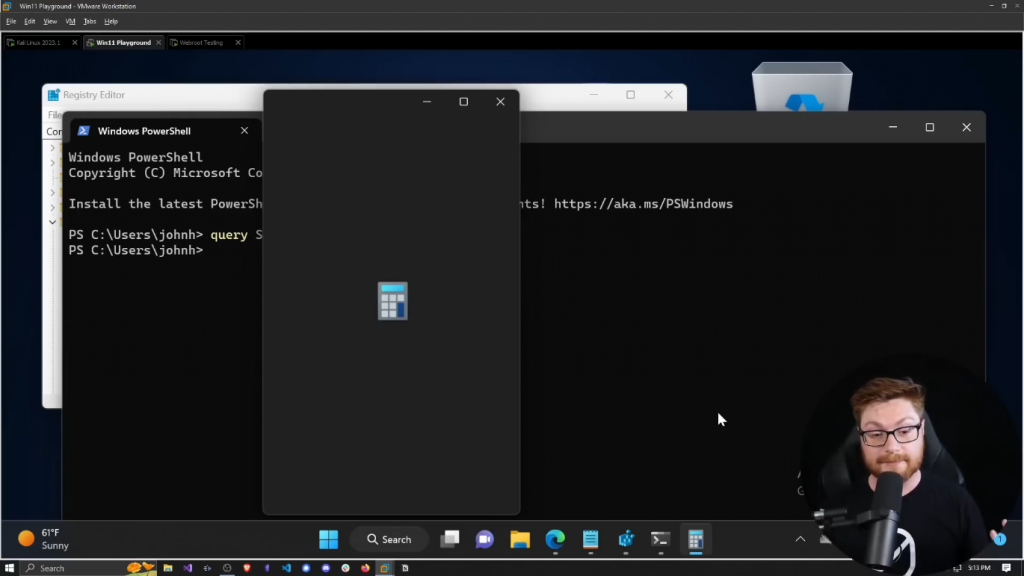This screenshot has height=576, width=1024.
Task: Open Teams Chat from the Win11 taskbar
Action: (485, 539)
